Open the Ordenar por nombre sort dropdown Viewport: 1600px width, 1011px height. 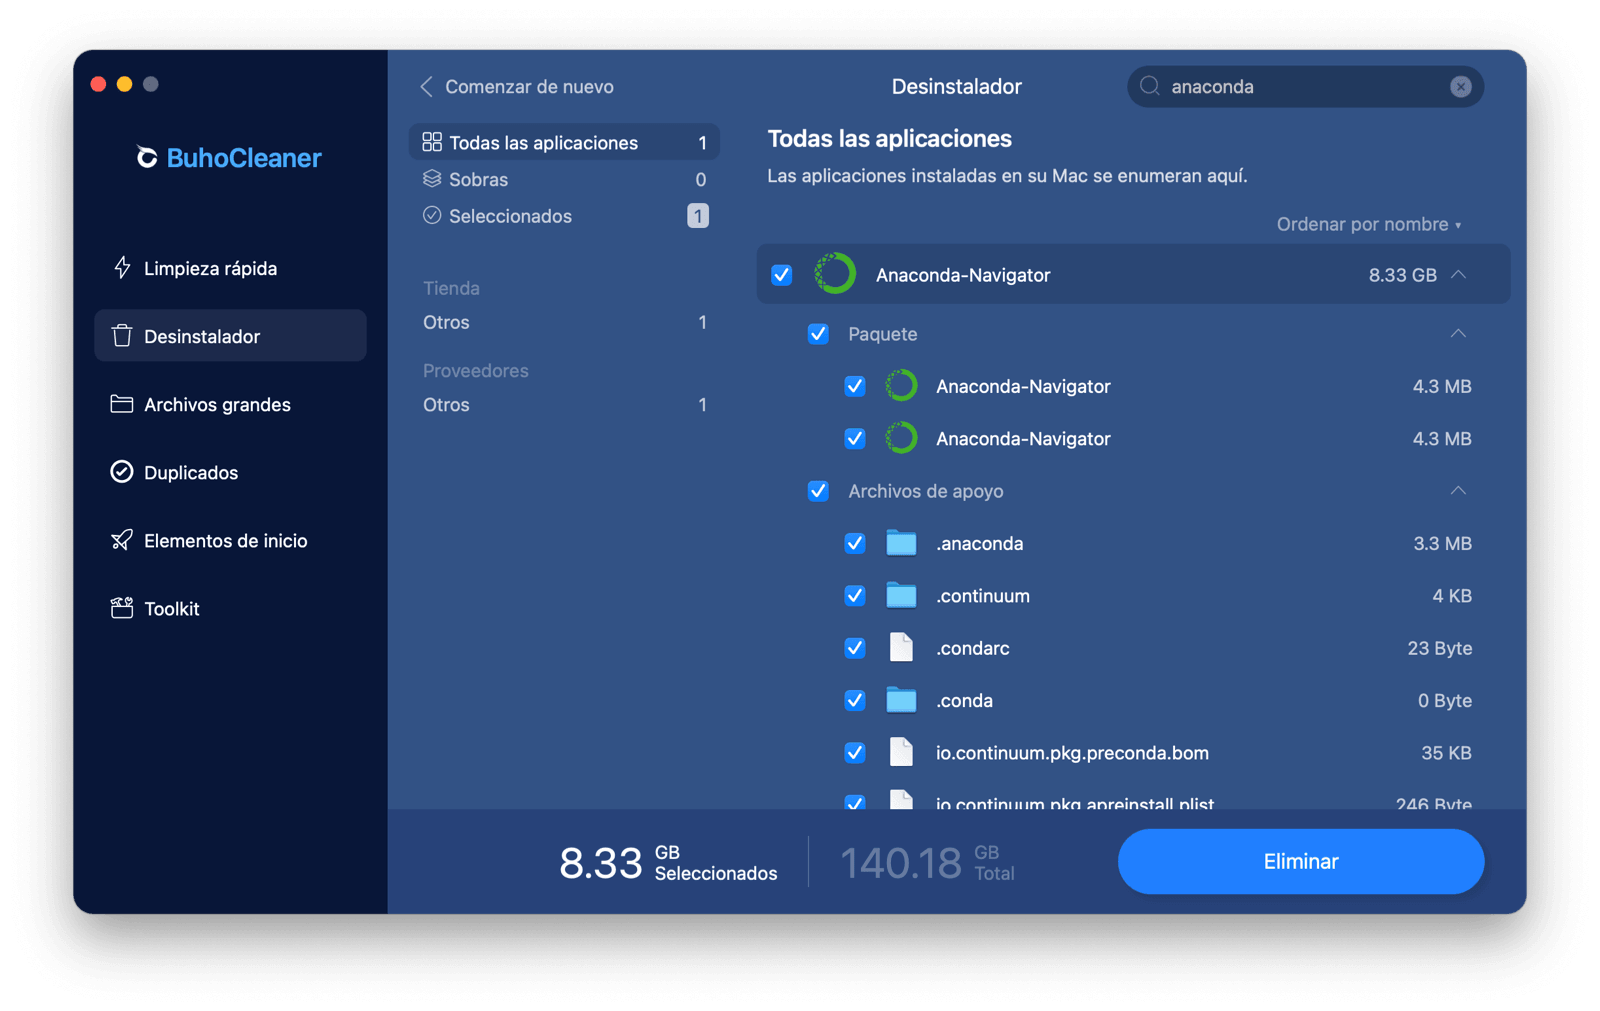click(1369, 224)
